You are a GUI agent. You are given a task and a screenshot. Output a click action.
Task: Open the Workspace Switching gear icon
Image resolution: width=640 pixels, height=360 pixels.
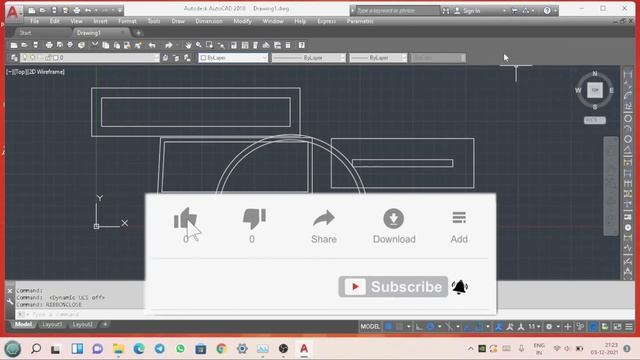pyautogui.click(x=549, y=327)
